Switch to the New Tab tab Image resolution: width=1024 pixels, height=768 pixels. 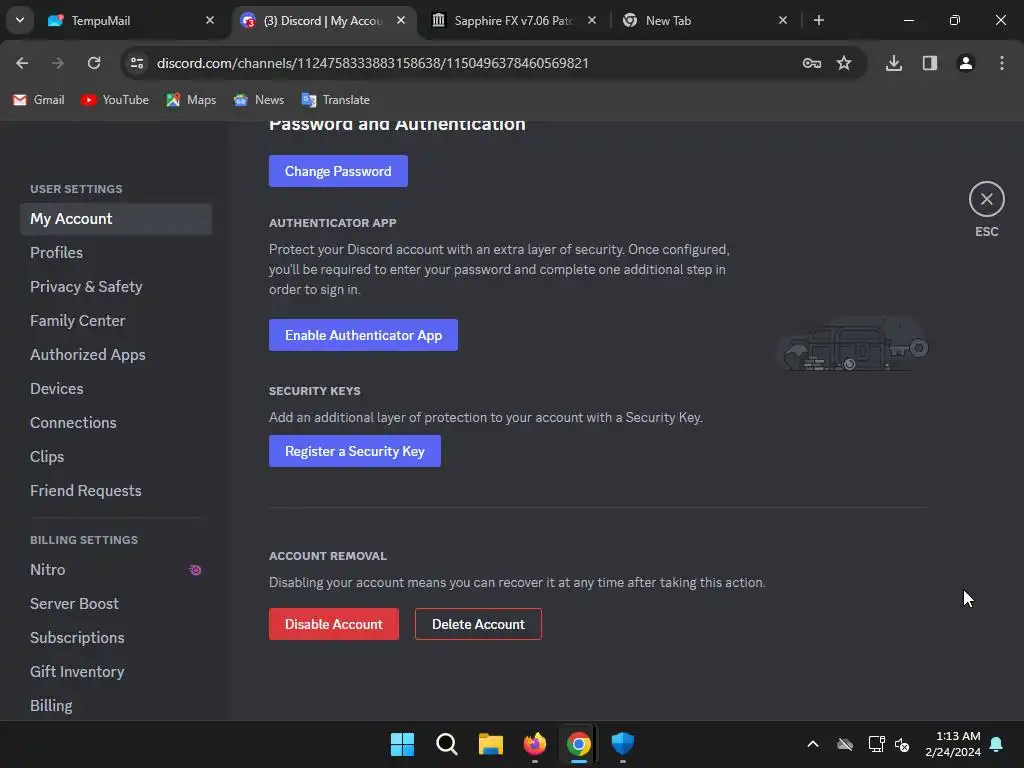[x=705, y=20]
